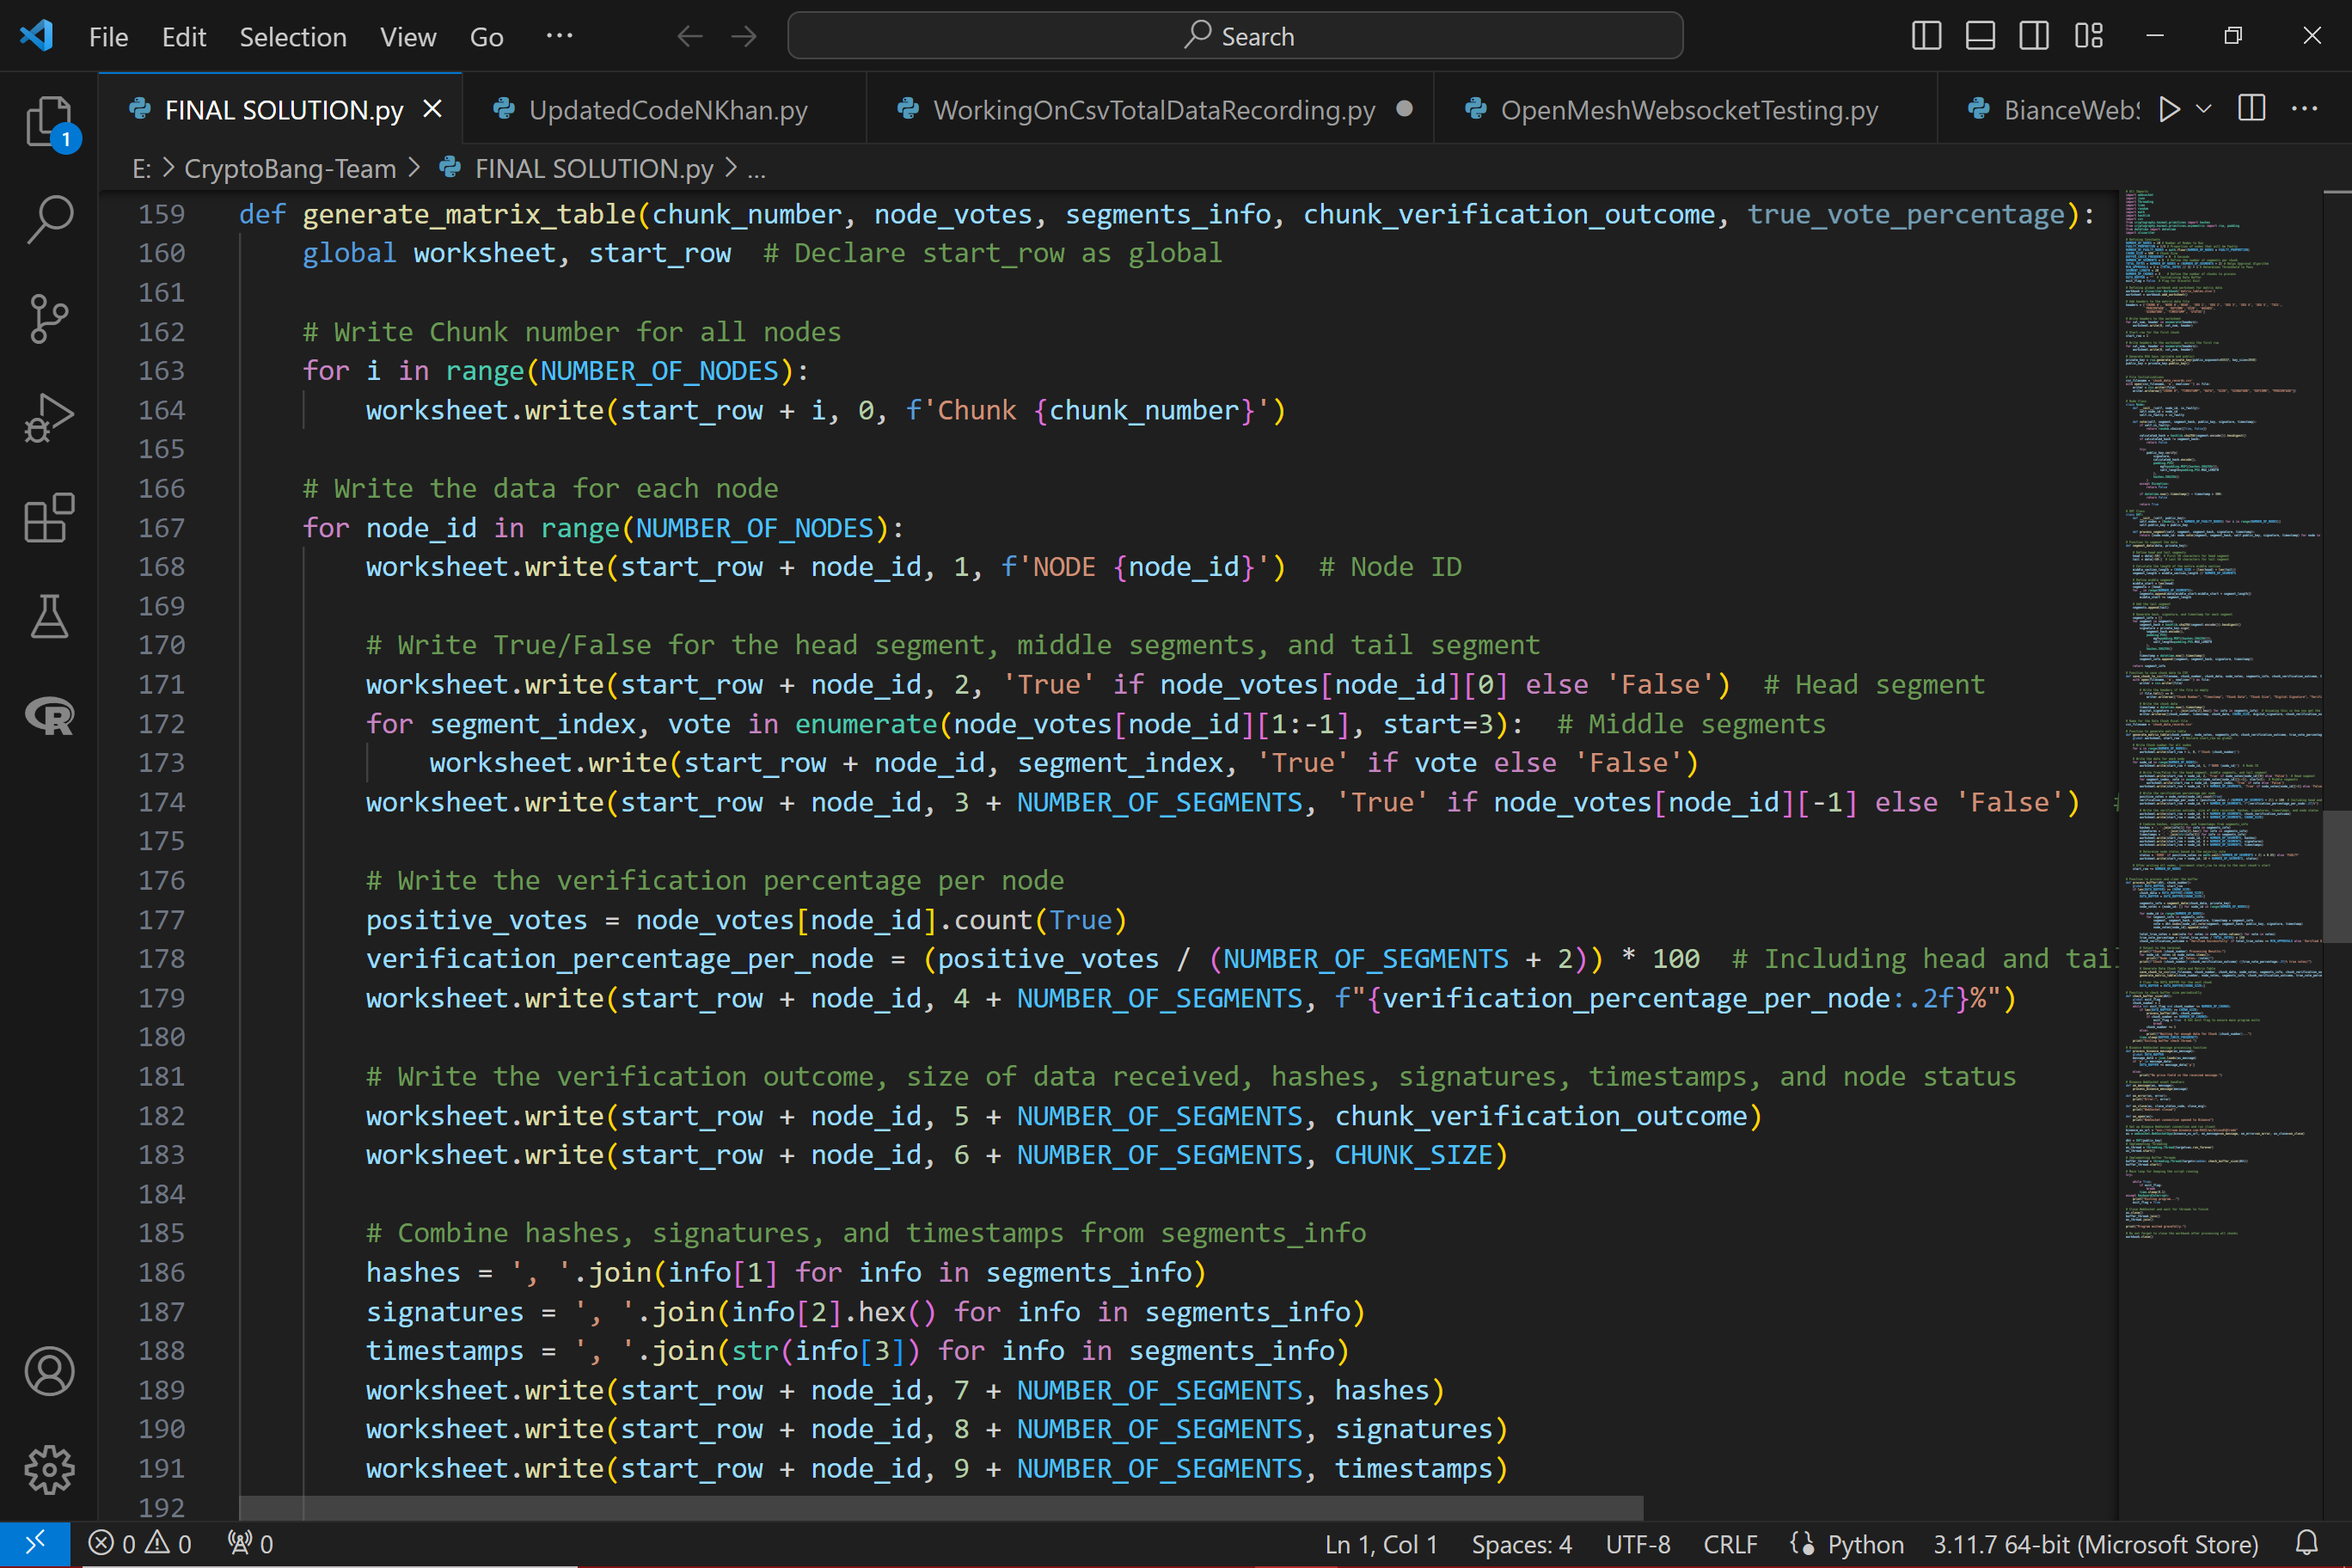Click the horizontal scrollbar at editor bottom
The width and height of the screenshot is (2352, 1568).
(940, 1507)
